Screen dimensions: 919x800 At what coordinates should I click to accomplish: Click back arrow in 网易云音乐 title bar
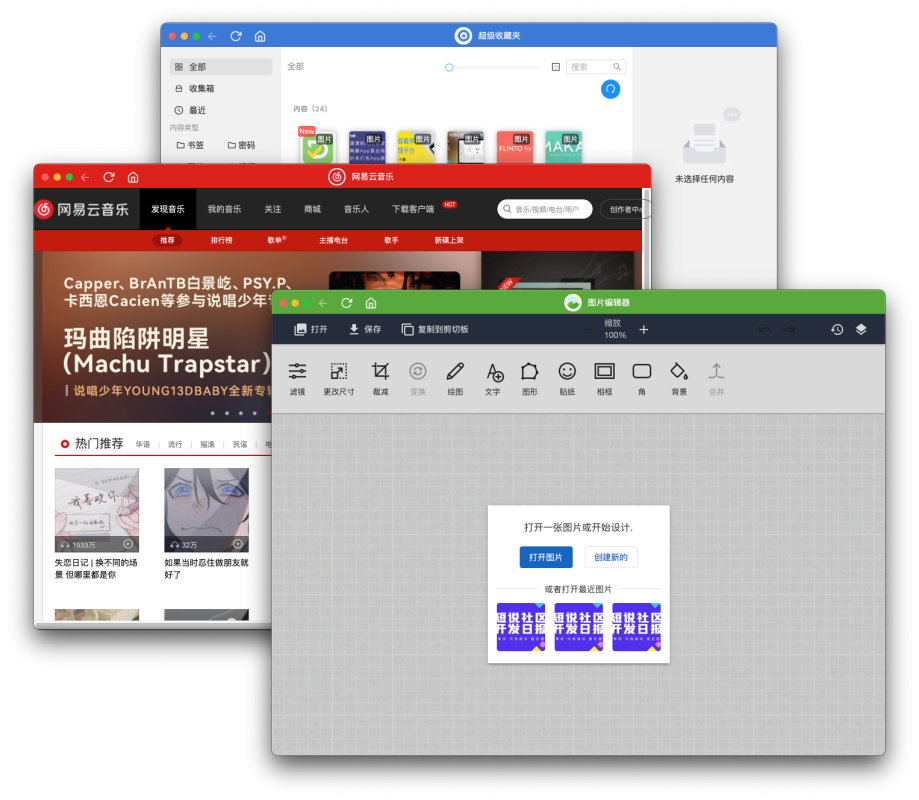(85, 177)
